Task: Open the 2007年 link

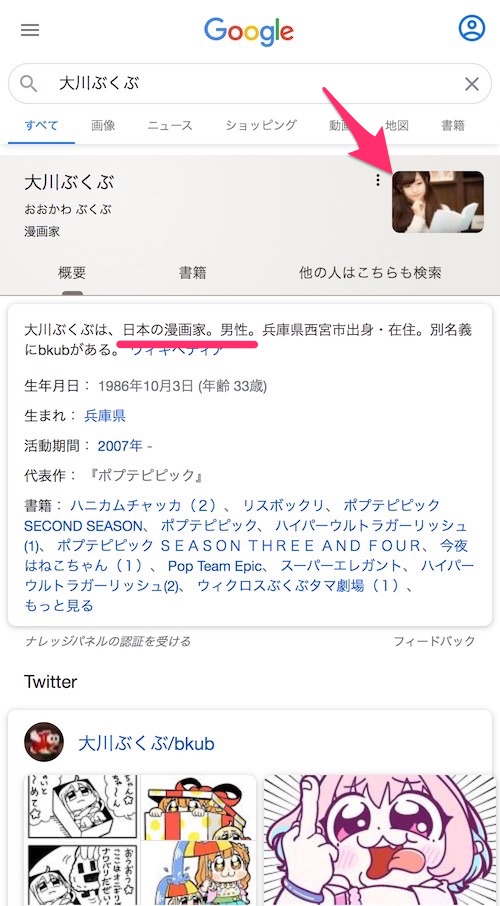Action: pyautogui.click(x=120, y=445)
